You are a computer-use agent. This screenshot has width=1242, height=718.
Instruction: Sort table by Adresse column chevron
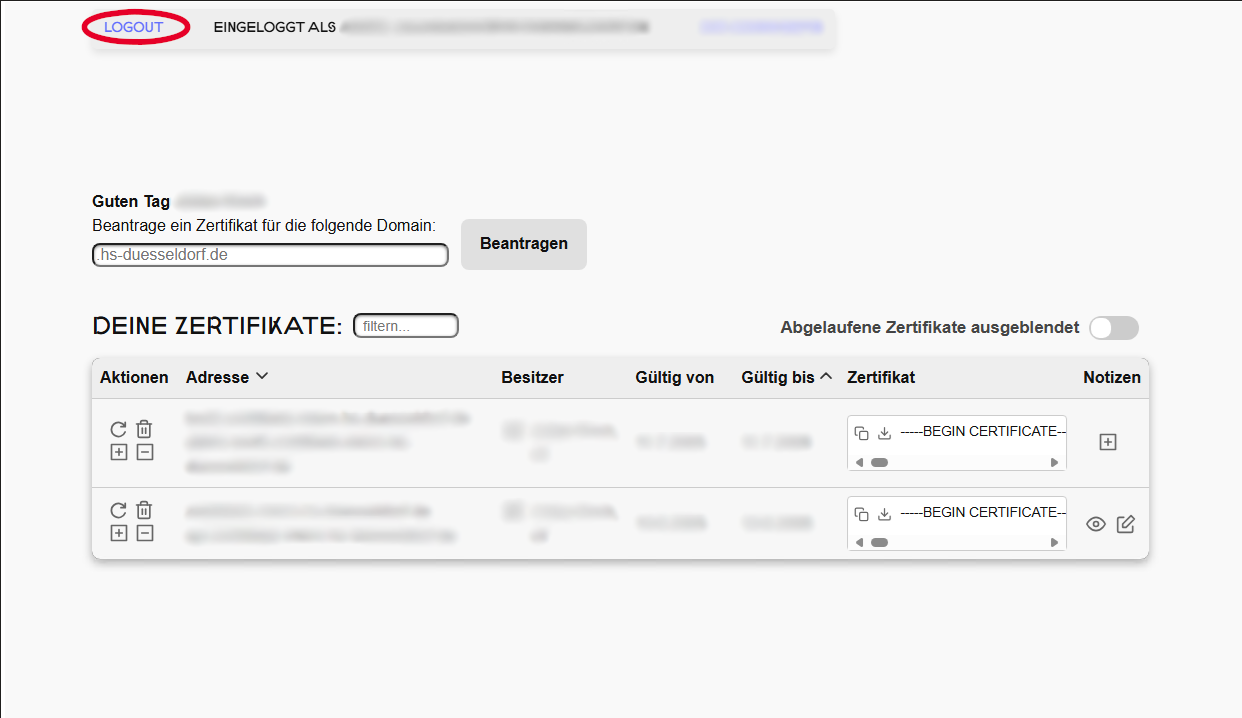(x=262, y=376)
